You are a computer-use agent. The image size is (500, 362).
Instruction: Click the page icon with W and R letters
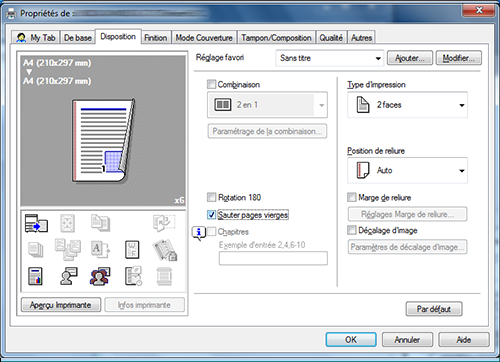(132, 250)
